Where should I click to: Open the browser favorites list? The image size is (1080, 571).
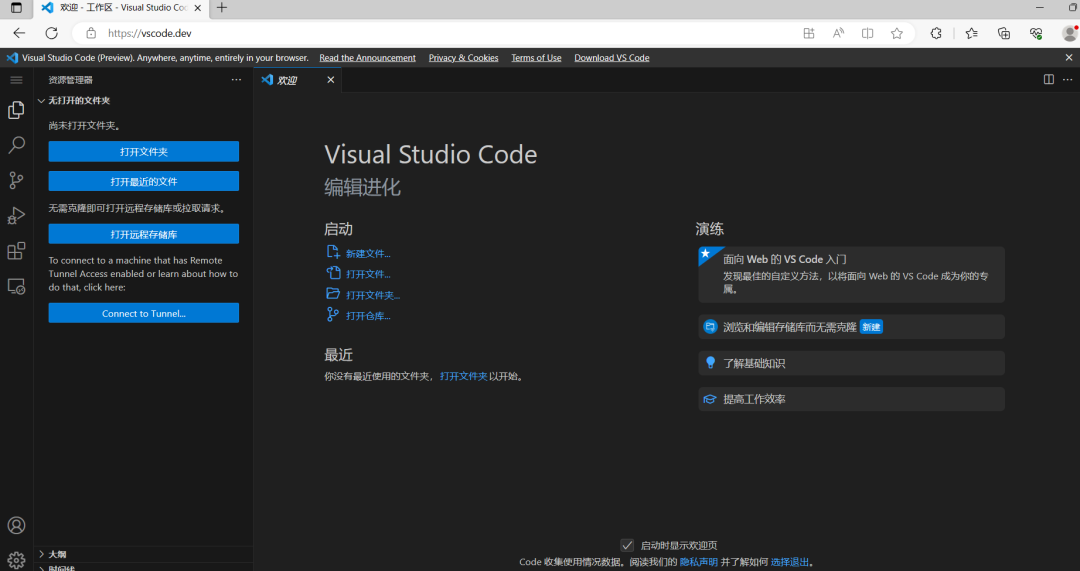tap(971, 33)
